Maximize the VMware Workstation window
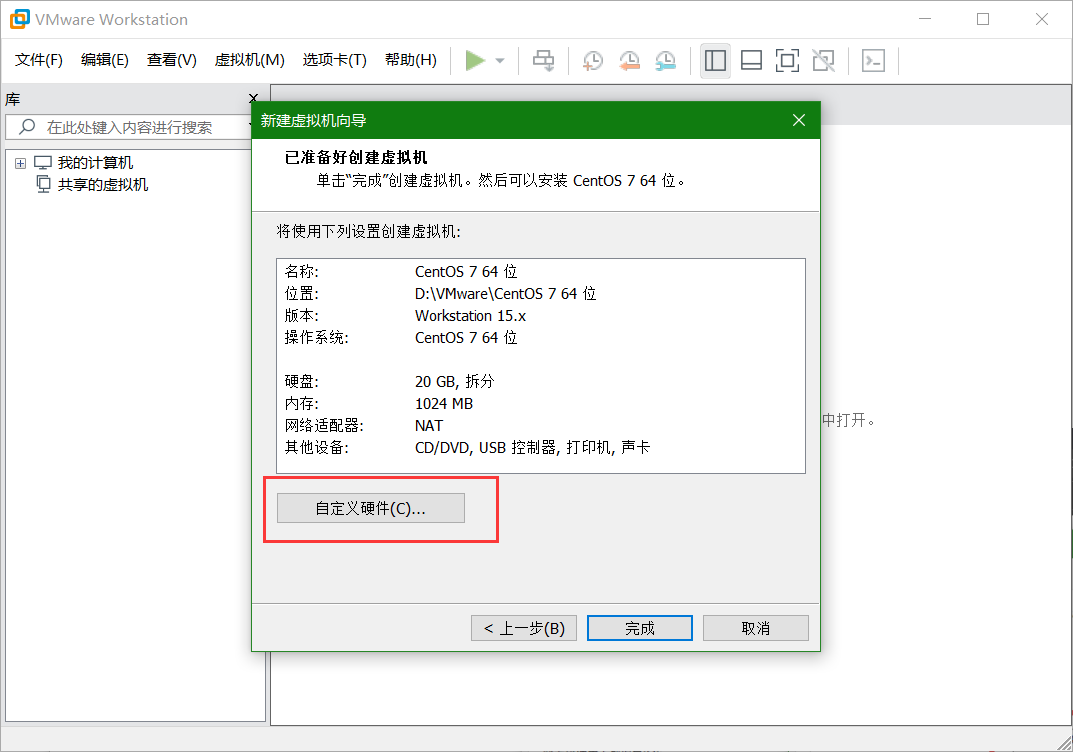 pos(983,19)
